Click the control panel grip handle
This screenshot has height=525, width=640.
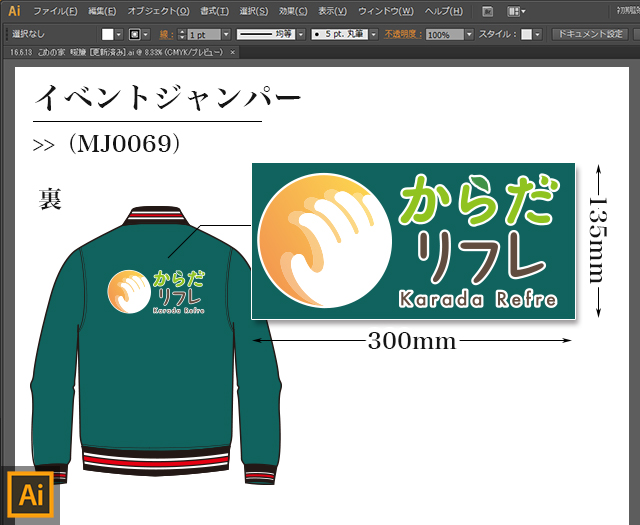(x=7, y=35)
